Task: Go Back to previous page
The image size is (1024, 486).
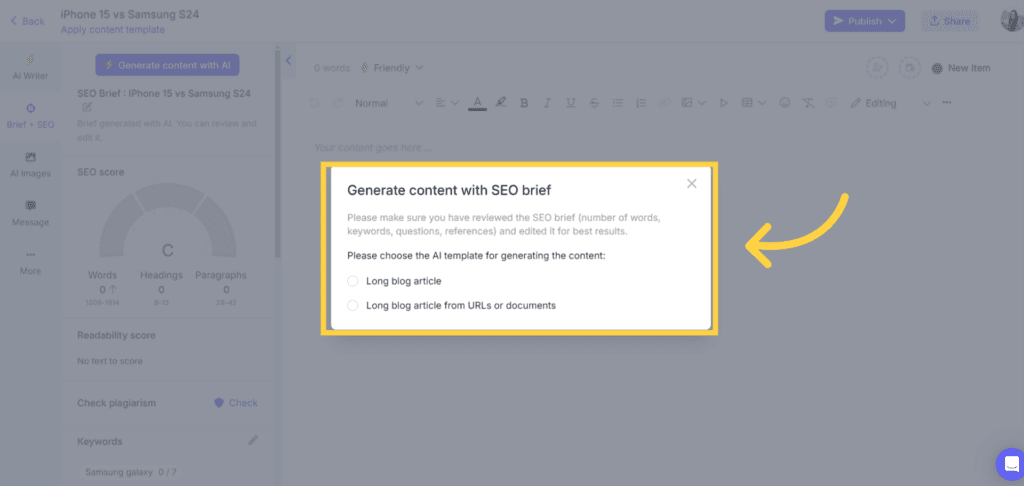Action: 27,21
